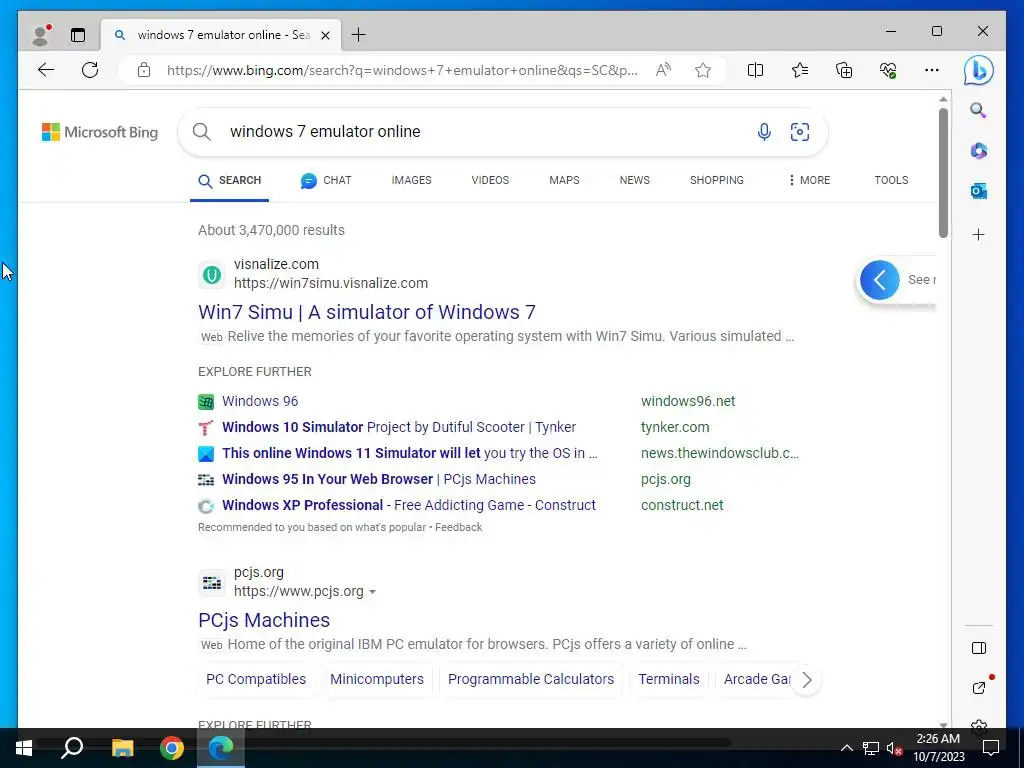Switch to the CHAT tab
Image resolution: width=1024 pixels, height=768 pixels.
pos(326,180)
